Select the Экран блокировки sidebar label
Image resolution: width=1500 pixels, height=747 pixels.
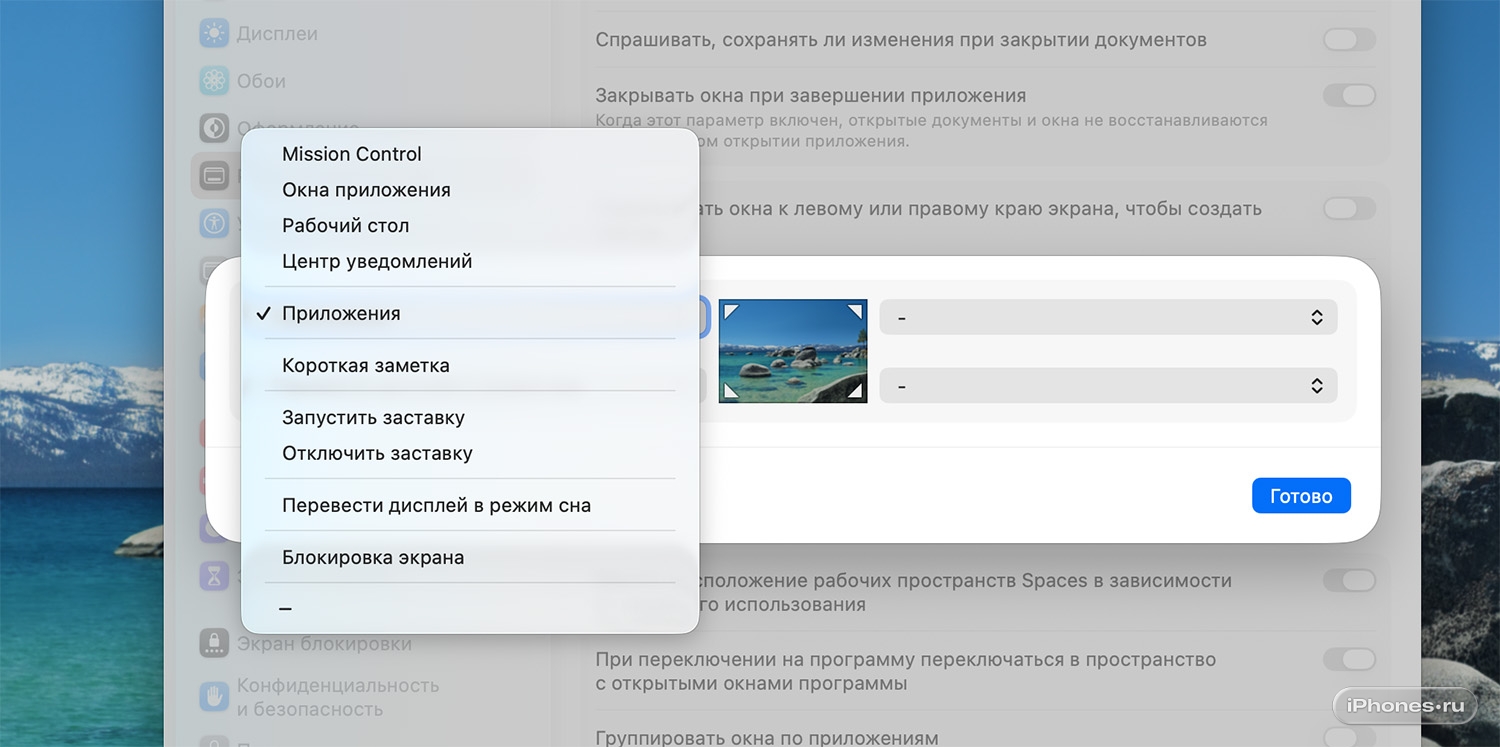[x=324, y=644]
